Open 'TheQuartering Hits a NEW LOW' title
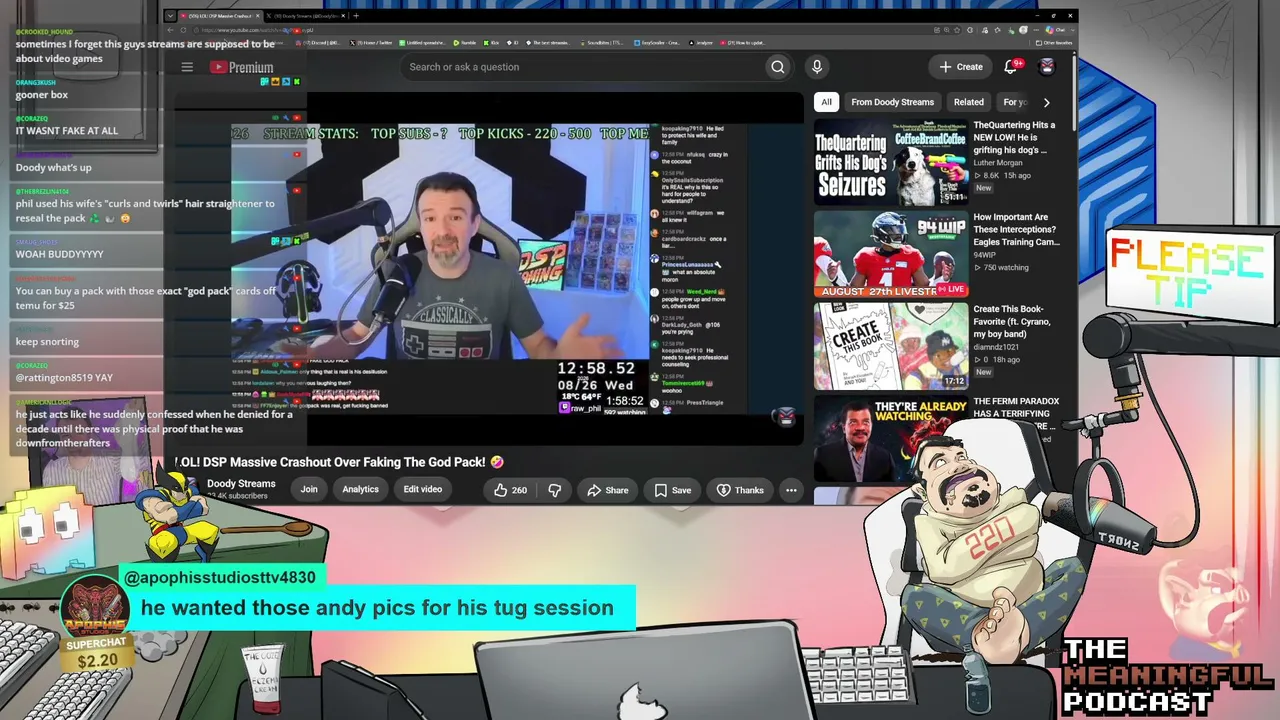Viewport: 1280px width, 720px height. pyautogui.click(x=1014, y=138)
